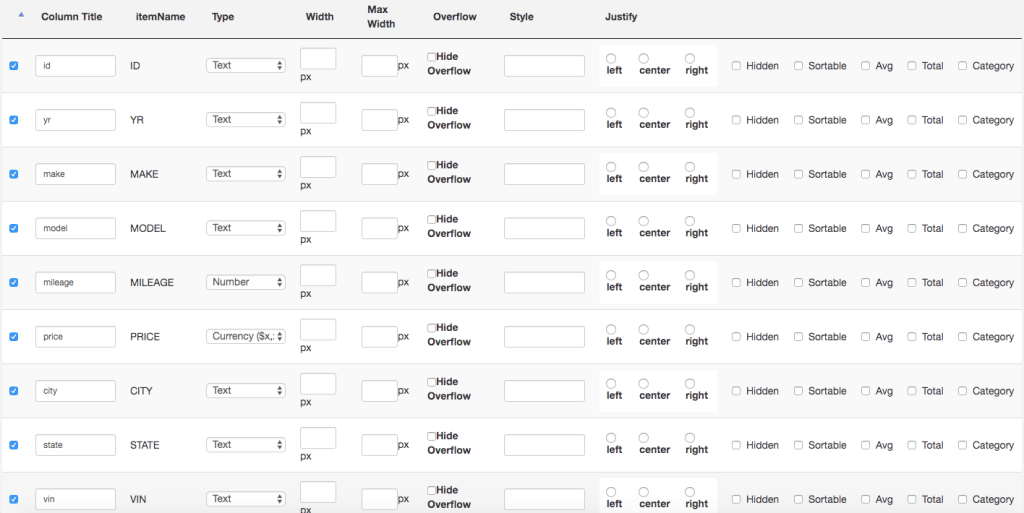
Task: Check Category for the STATE row
Action: point(962,445)
